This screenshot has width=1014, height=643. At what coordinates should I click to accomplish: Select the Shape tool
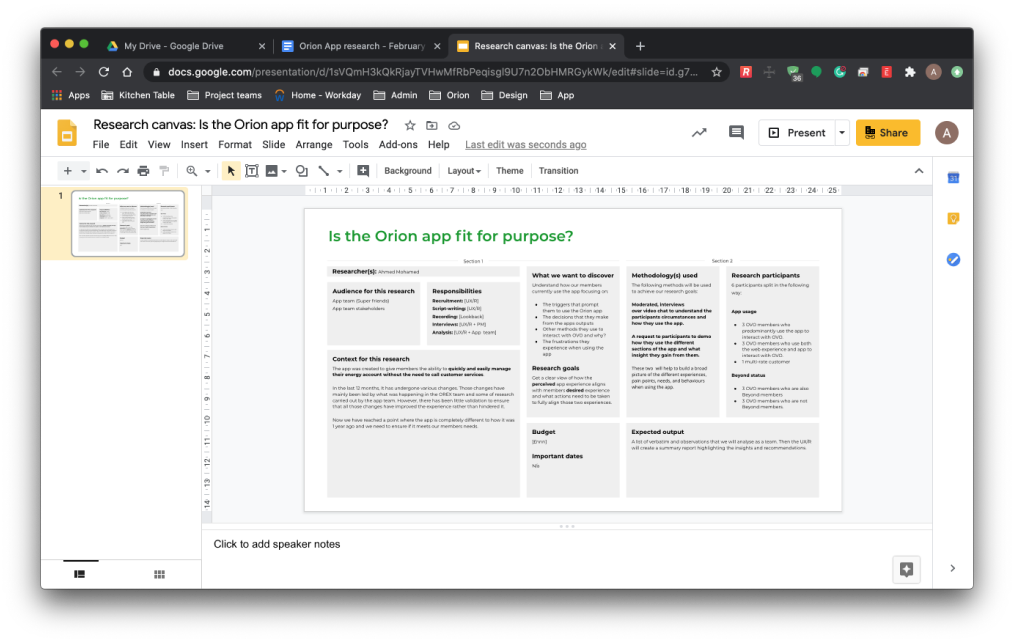pyautogui.click(x=300, y=170)
